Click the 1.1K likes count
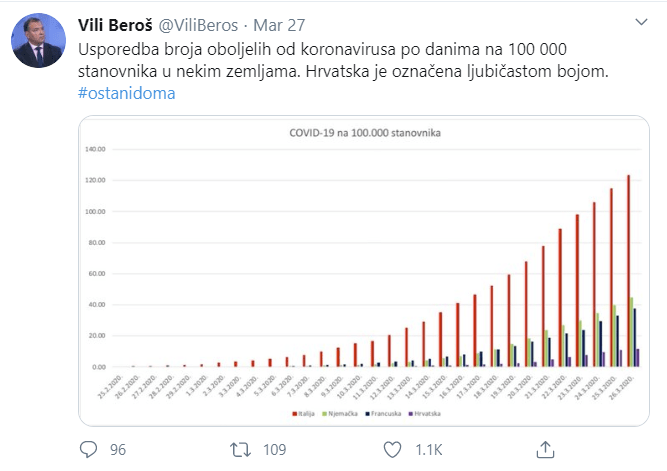The height and width of the screenshot is (471, 667). [429, 450]
